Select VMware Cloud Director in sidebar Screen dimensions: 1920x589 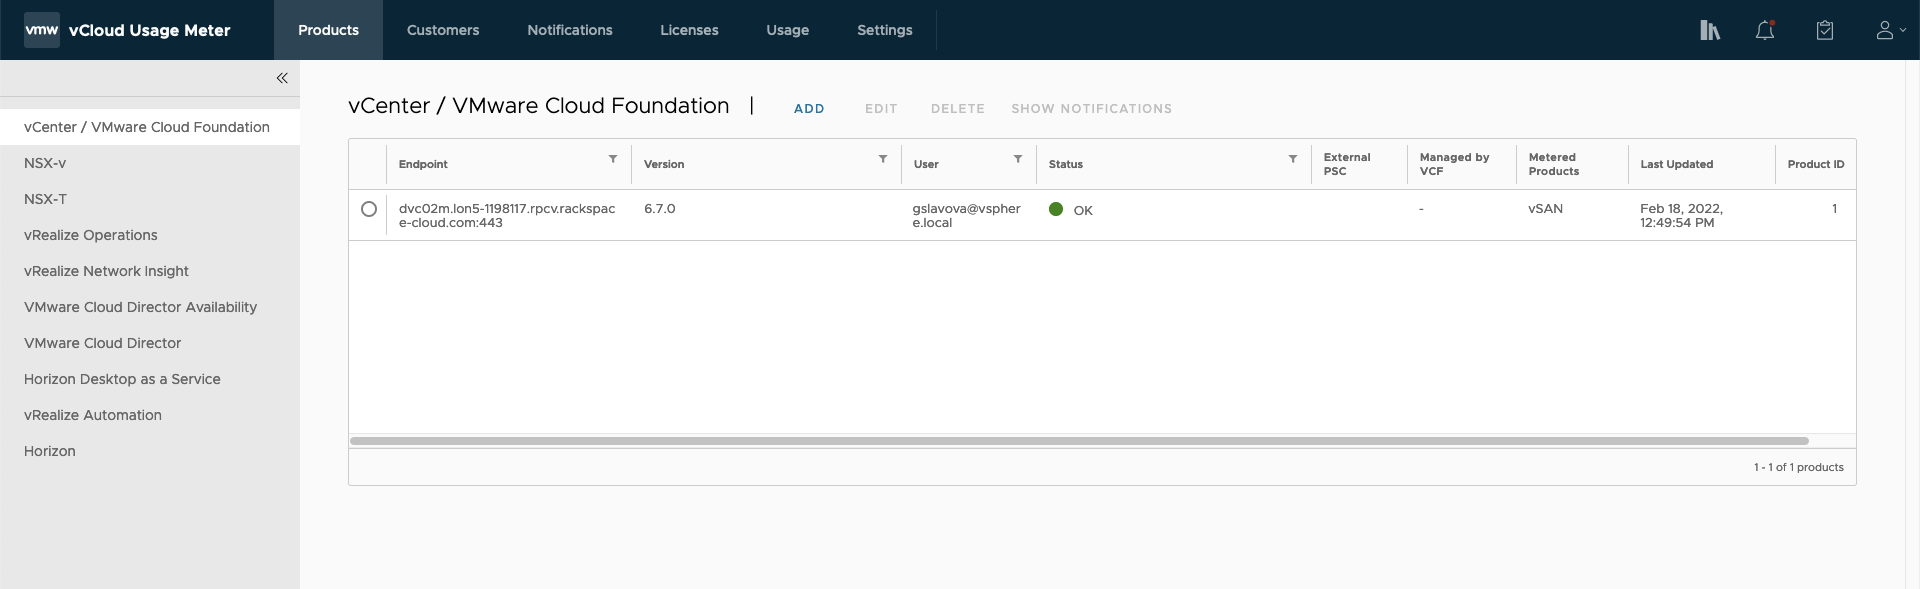(103, 343)
